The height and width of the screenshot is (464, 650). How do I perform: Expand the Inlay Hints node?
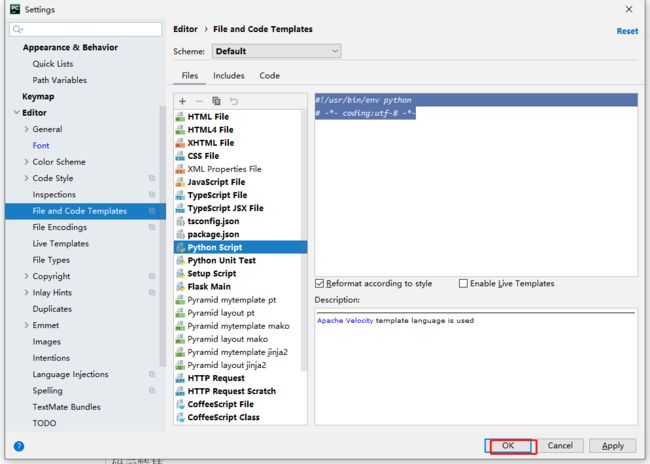[27, 293]
